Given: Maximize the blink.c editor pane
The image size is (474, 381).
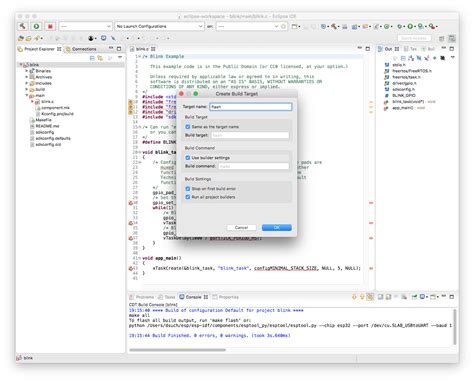Looking at the screenshot, I should [368, 49].
